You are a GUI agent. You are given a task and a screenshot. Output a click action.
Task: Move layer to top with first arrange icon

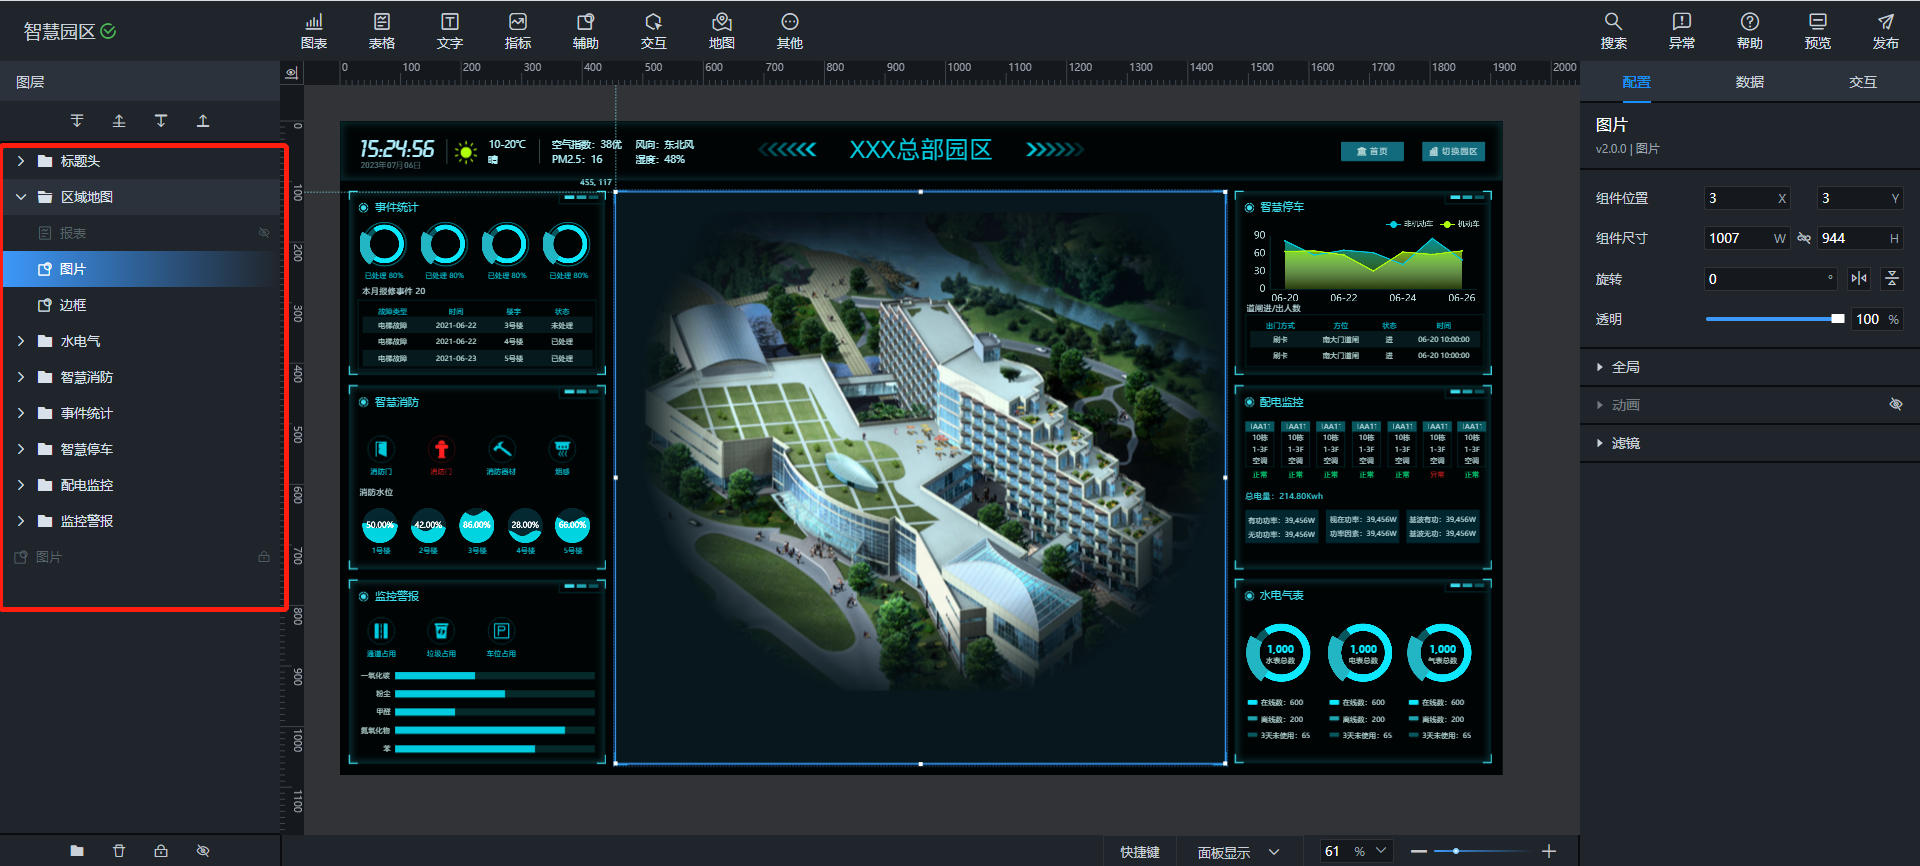pos(77,121)
